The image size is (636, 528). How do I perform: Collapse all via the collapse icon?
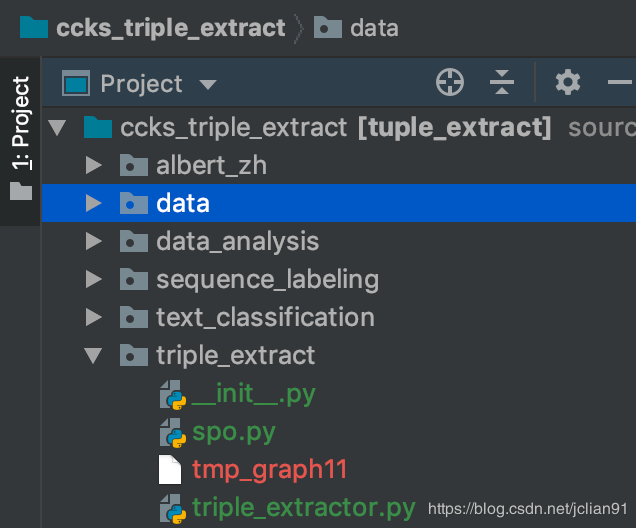click(502, 82)
